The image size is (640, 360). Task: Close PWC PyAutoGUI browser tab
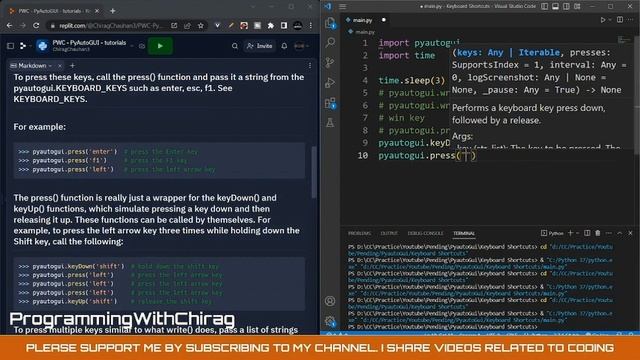97,11
